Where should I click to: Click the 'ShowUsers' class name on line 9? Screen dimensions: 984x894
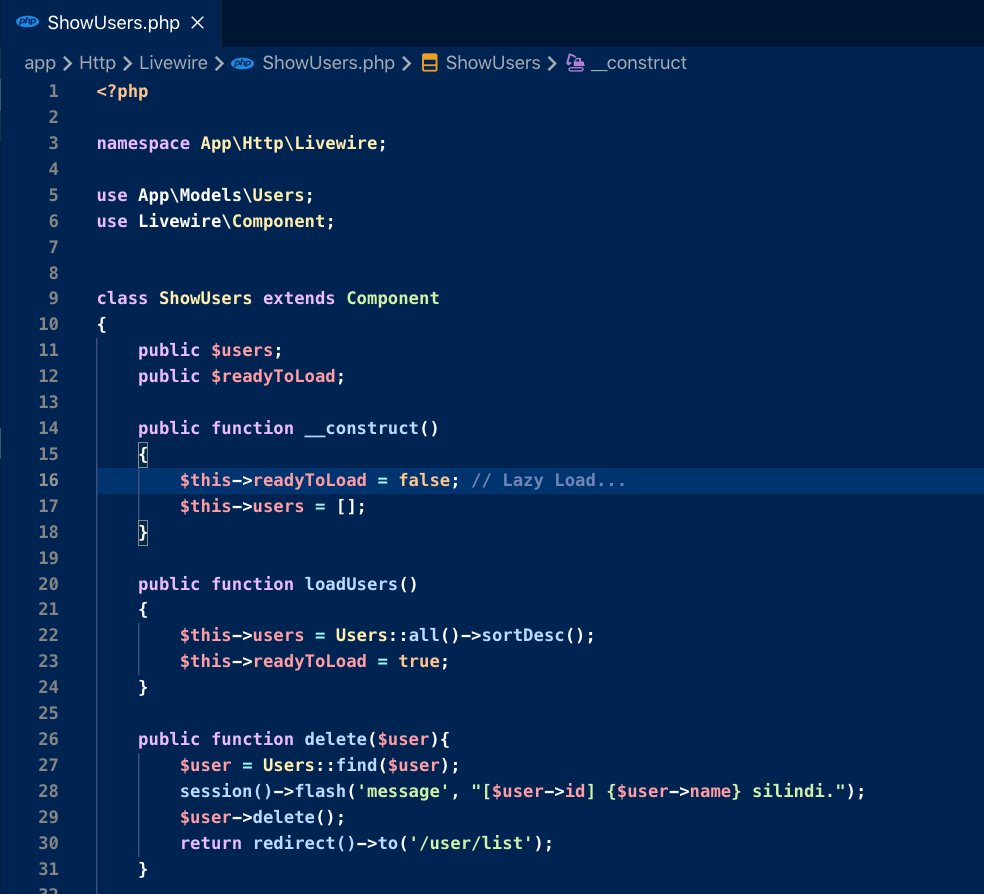[205, 299]
